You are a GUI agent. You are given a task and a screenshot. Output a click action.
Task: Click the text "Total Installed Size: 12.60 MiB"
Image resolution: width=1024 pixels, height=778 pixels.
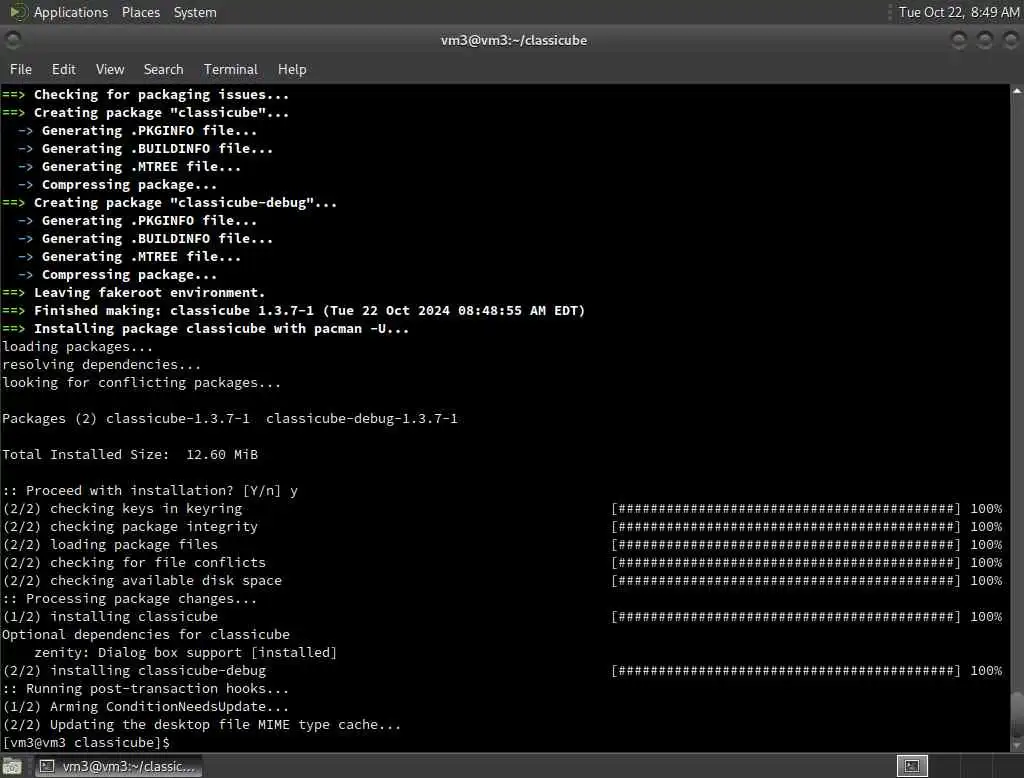pos(130,455)
